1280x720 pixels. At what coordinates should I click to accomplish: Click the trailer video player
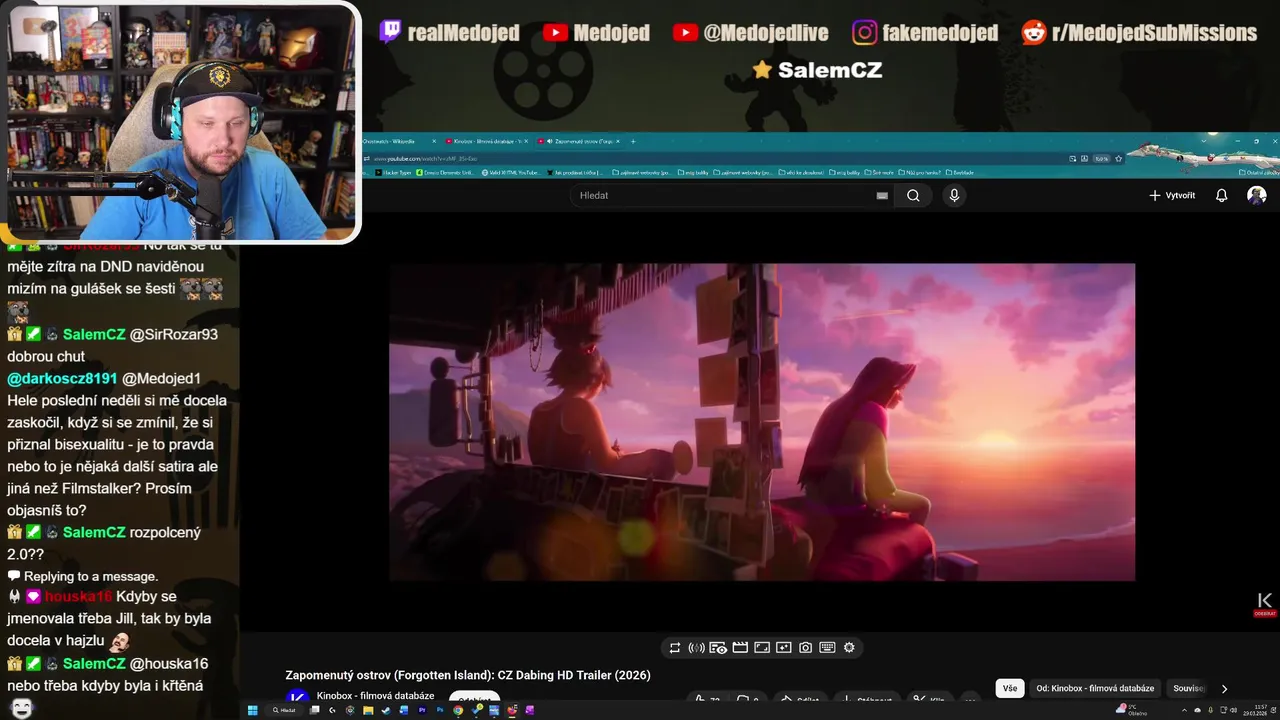[x=762, y=422]
